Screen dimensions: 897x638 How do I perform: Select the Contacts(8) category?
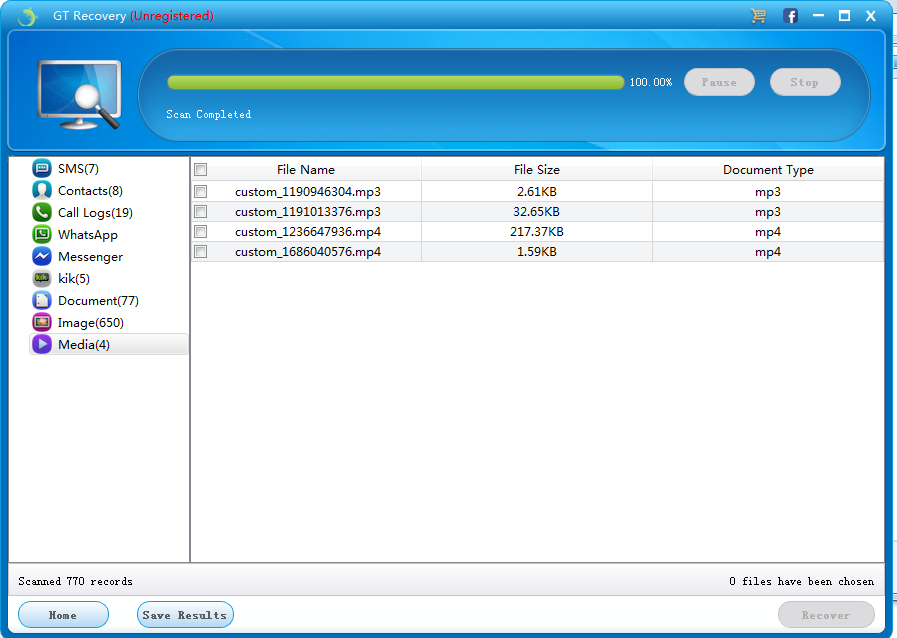click(90, 191)
